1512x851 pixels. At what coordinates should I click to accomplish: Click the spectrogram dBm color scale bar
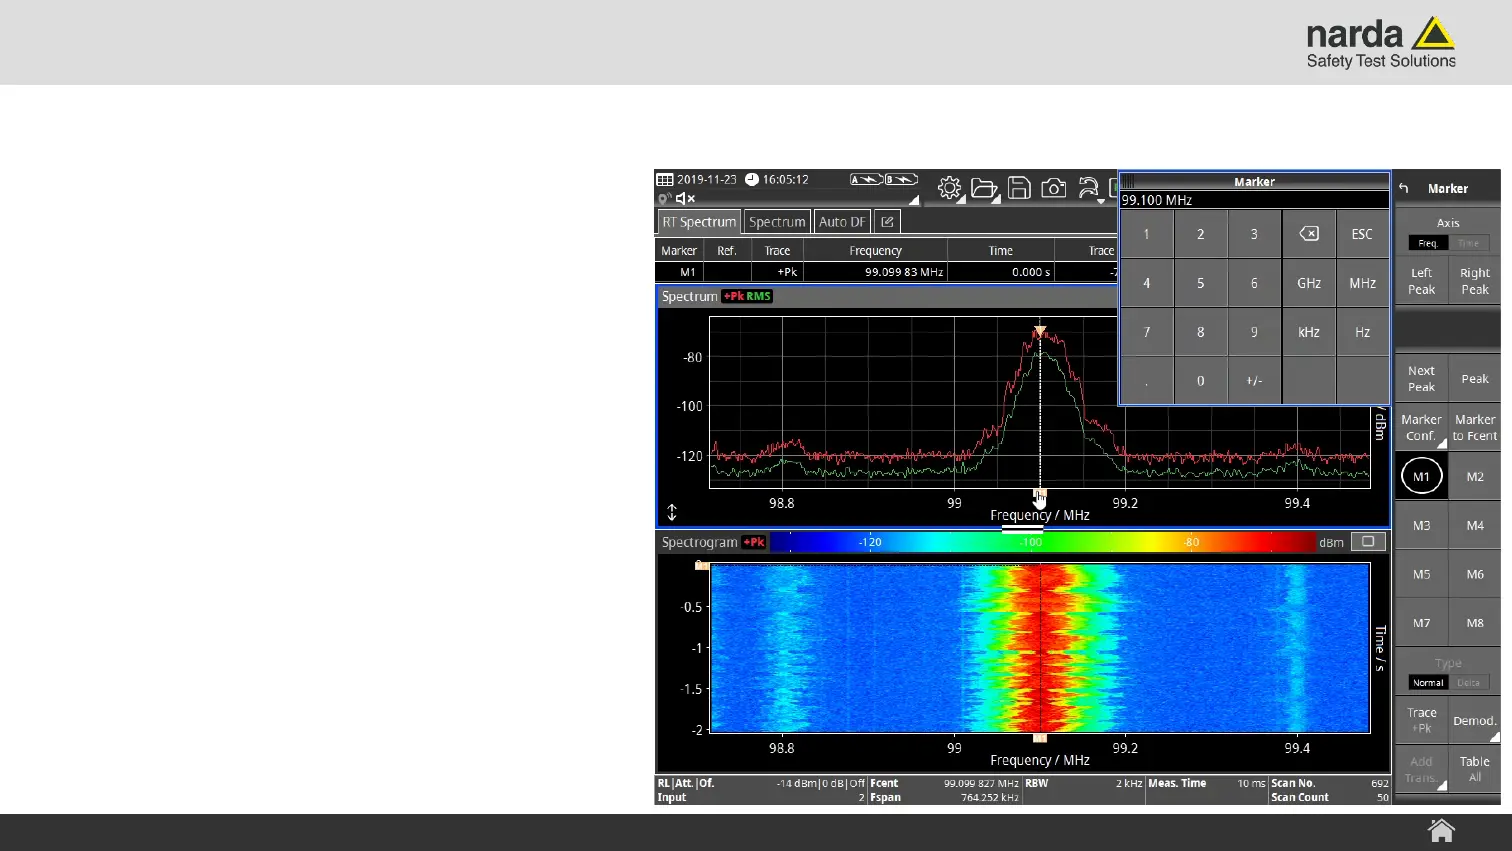click(x=1040, y=542)
